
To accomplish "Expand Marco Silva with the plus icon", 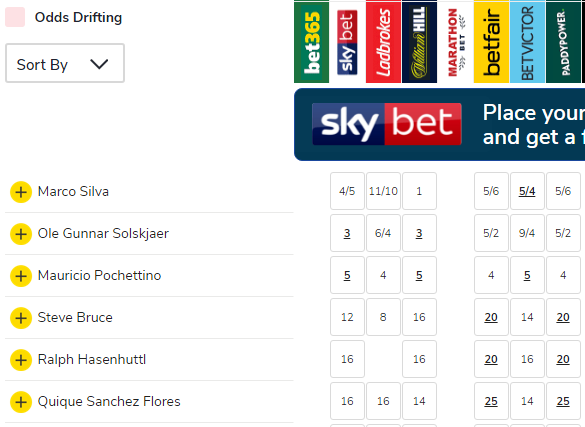I will coord(21,192).
